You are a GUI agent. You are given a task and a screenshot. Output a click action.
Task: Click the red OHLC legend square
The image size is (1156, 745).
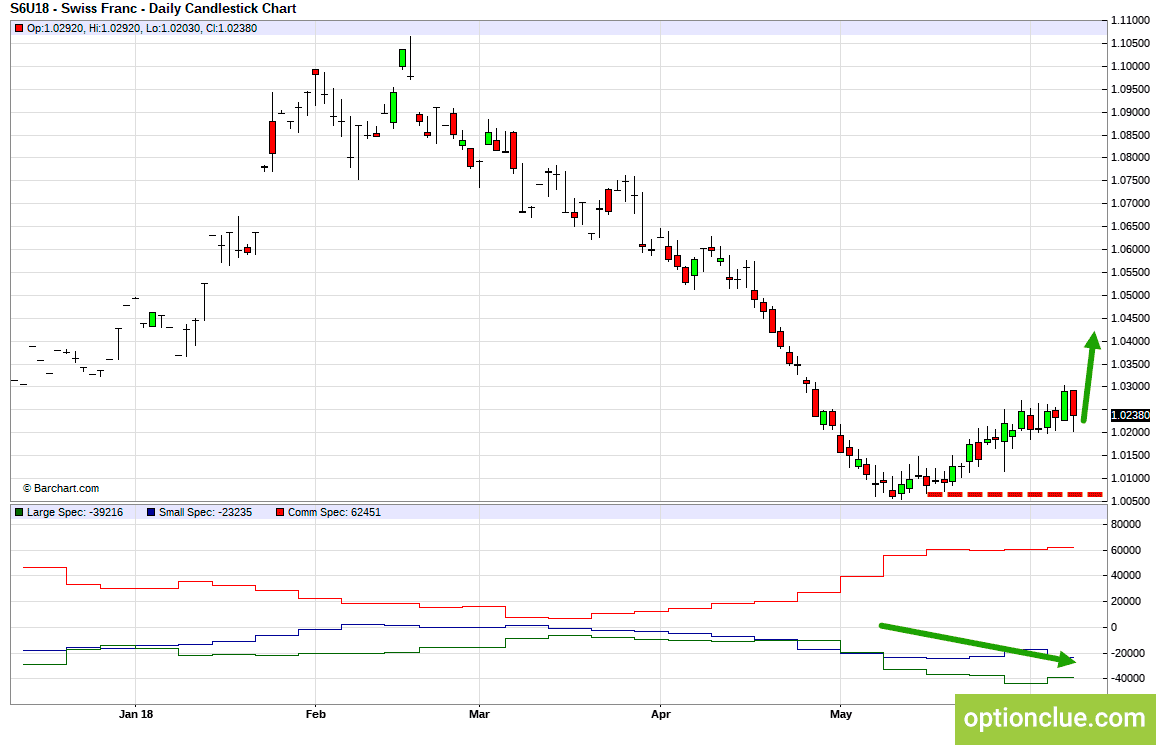pyautogui.click(x=19, y=29)
